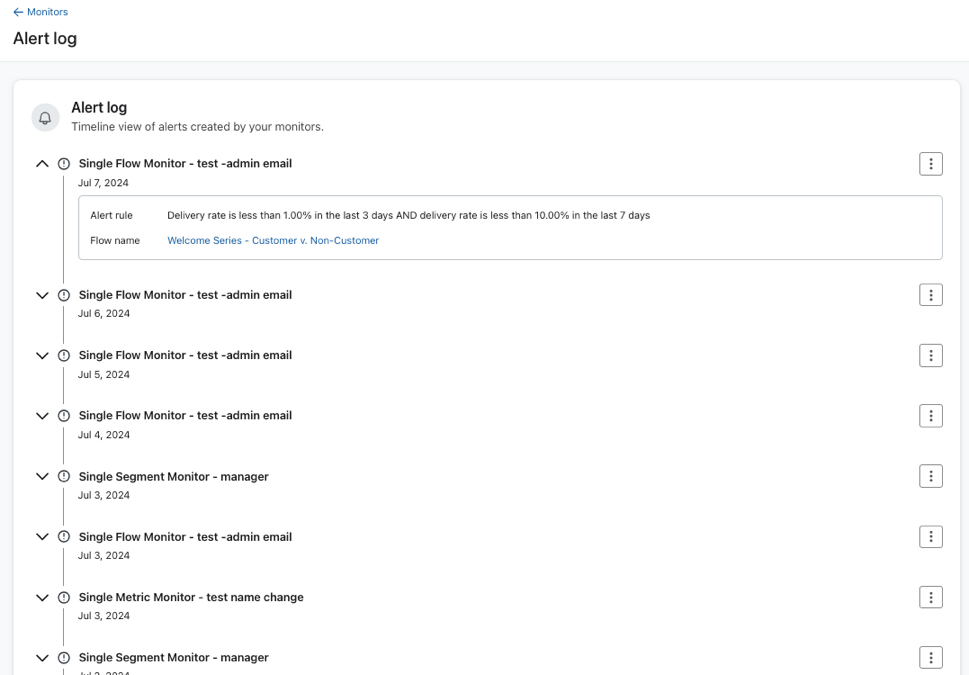Viewport: 969px width, 675px height.
Task: Open the kebab menu for Single Metric Monitor
Action: click(x=930, y=596)
